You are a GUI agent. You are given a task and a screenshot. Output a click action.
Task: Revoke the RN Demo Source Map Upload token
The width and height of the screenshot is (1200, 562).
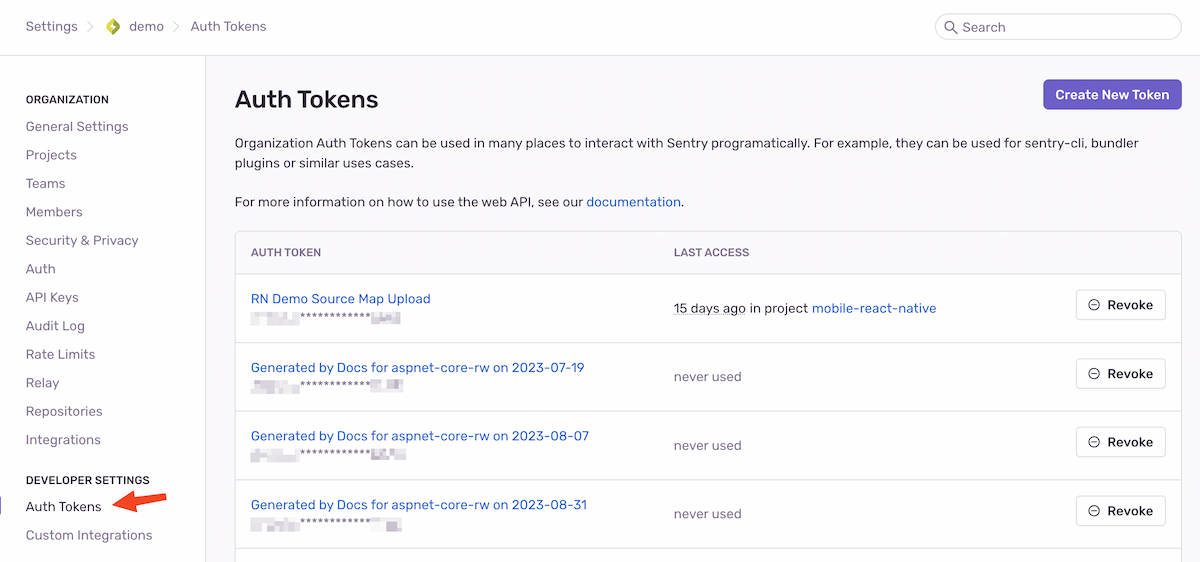click(x=1120, y=305)
